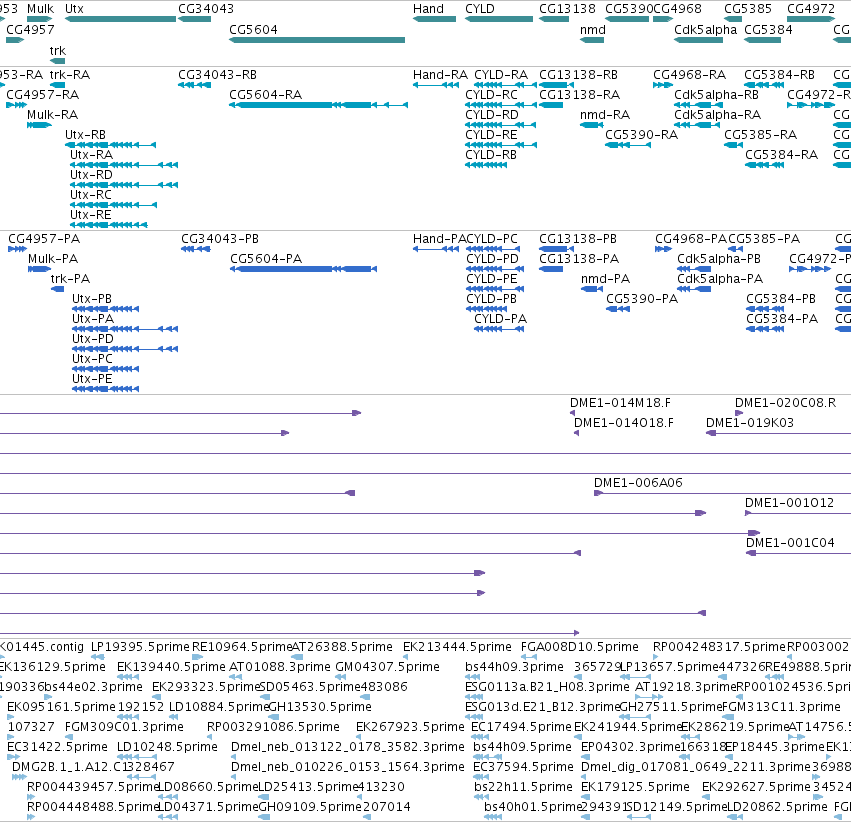Image resolution: width=851 pixels, height=822 pixels.
Task: Click protein CG5390-PA
Action: tap(618, 309)
